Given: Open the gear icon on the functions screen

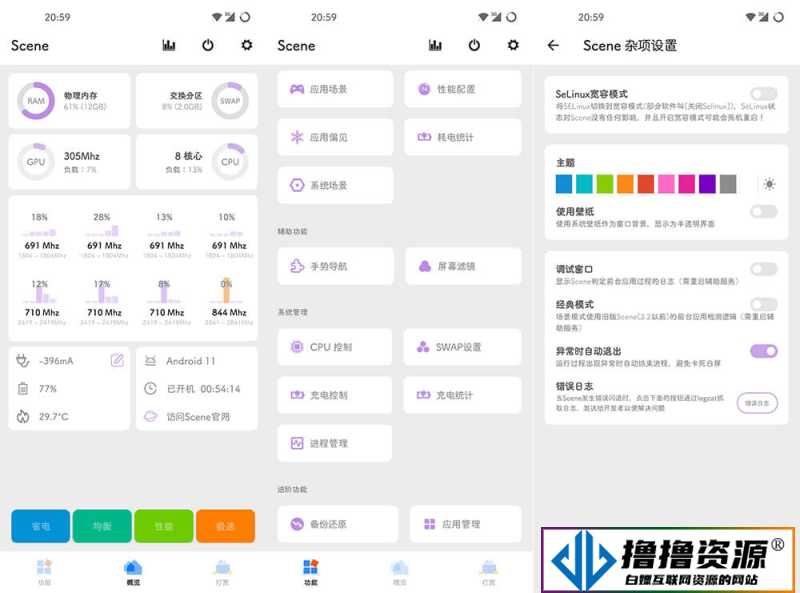Looking at the screenshot, I should (x=513, y=45).
